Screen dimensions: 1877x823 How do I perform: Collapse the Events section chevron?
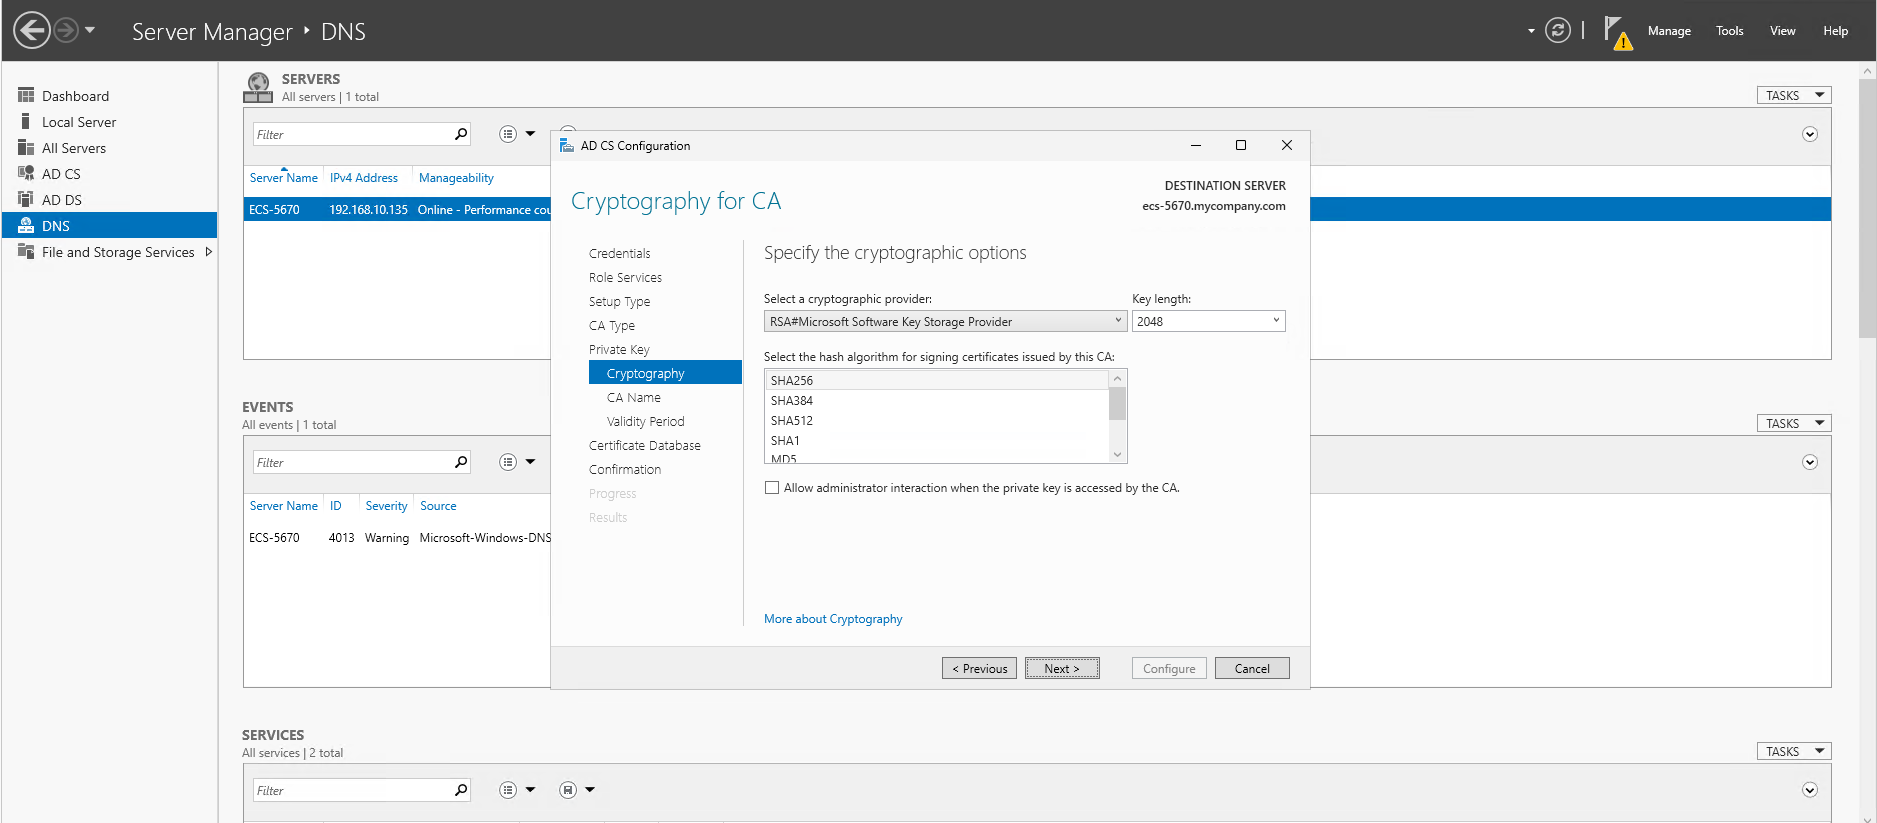(1809, 462)
